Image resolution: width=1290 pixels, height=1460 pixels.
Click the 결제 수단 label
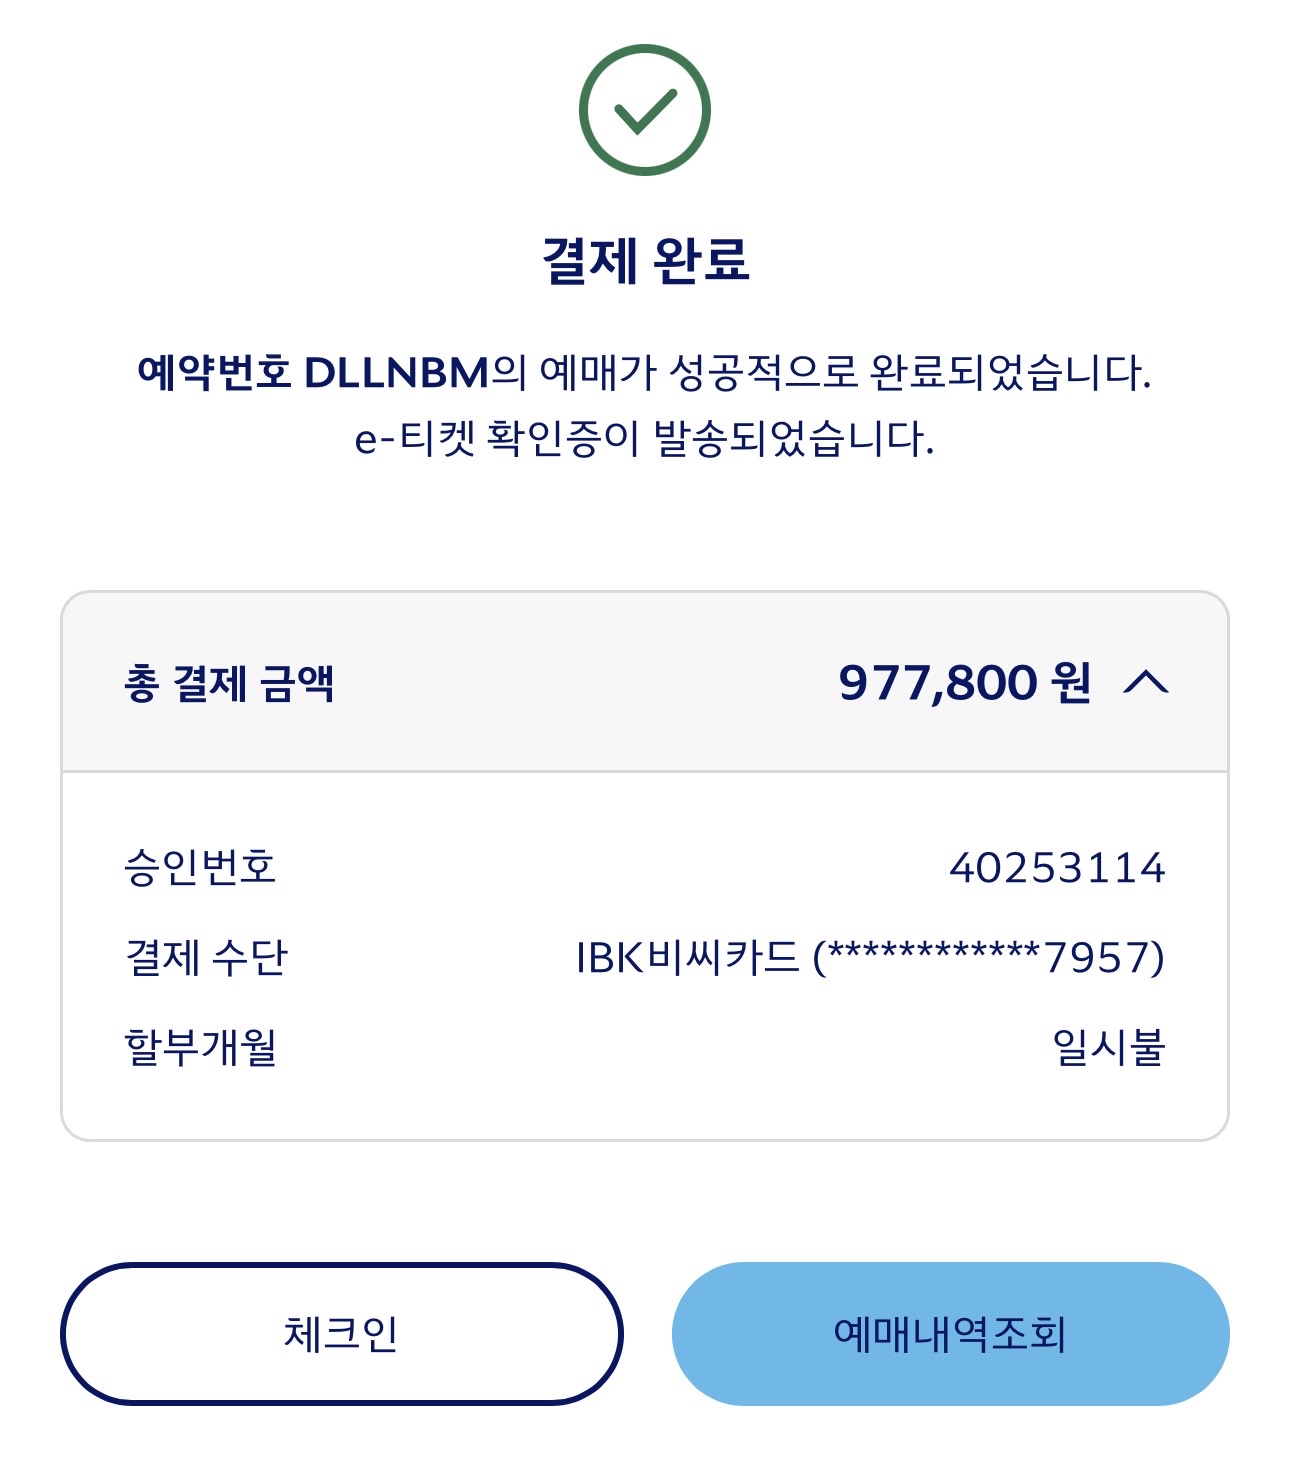[206, 957]
